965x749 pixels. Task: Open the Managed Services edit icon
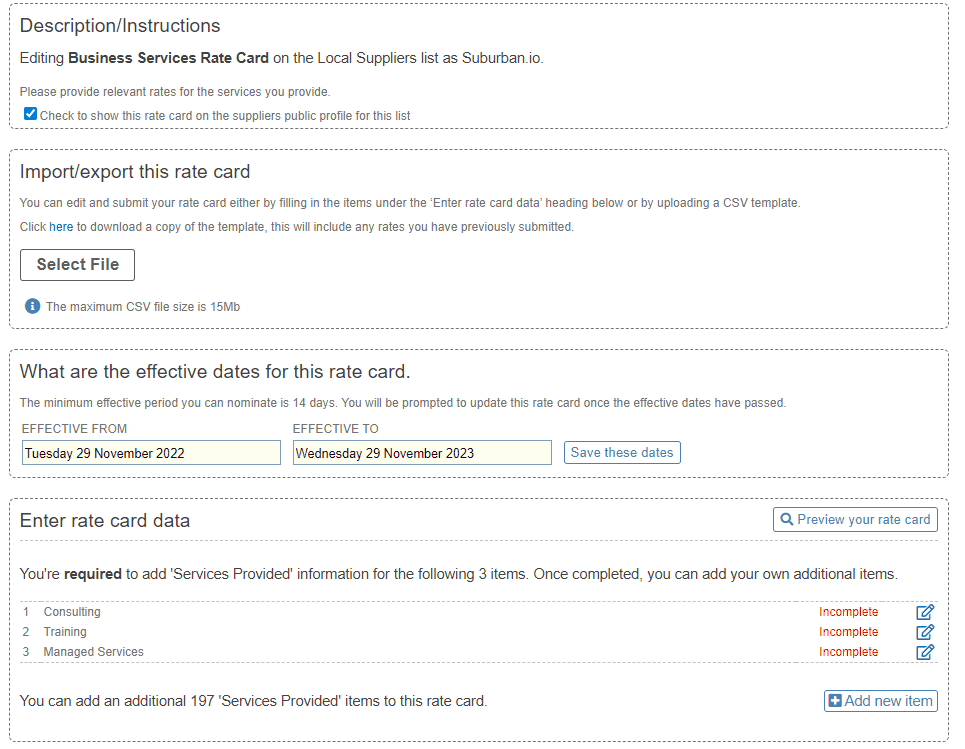[x=924, y=652]
